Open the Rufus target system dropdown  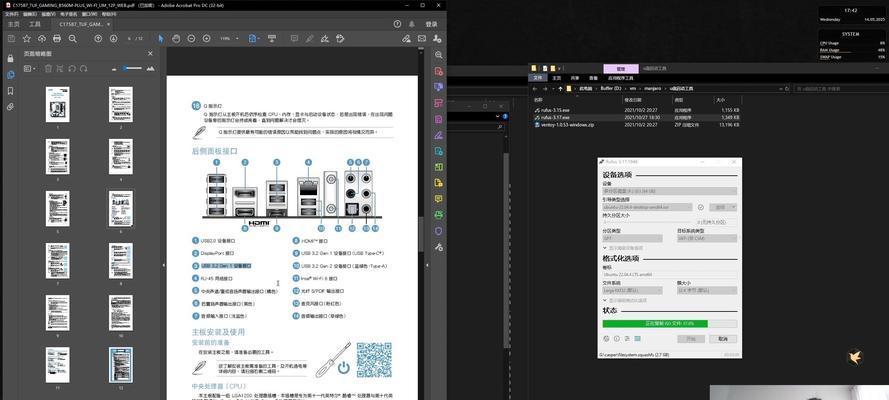click(x=707, y=239)
